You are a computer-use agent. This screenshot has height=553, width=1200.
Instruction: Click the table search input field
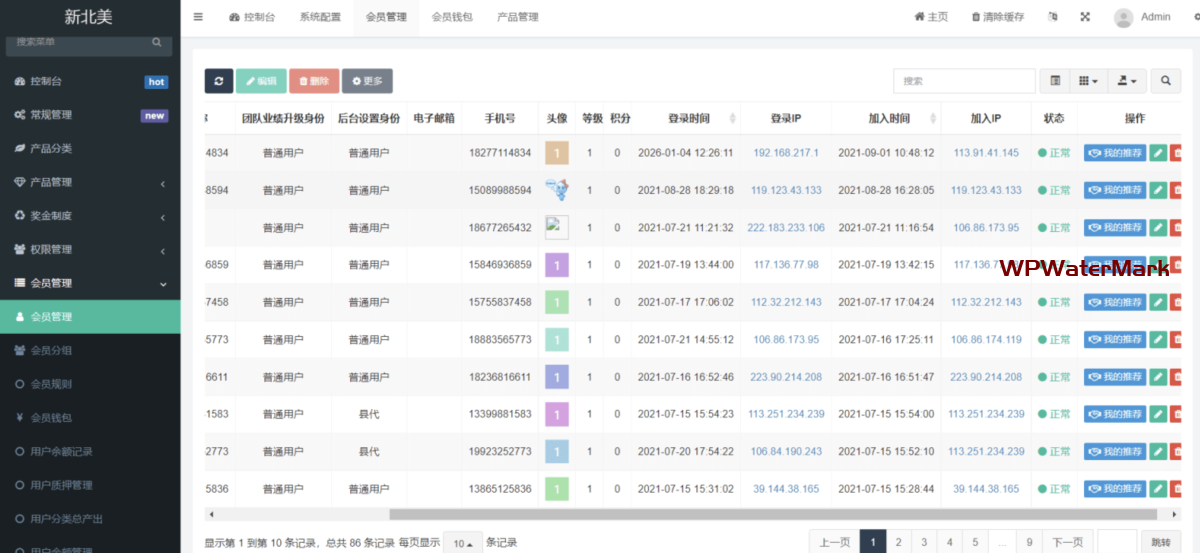tap(964, 81)
